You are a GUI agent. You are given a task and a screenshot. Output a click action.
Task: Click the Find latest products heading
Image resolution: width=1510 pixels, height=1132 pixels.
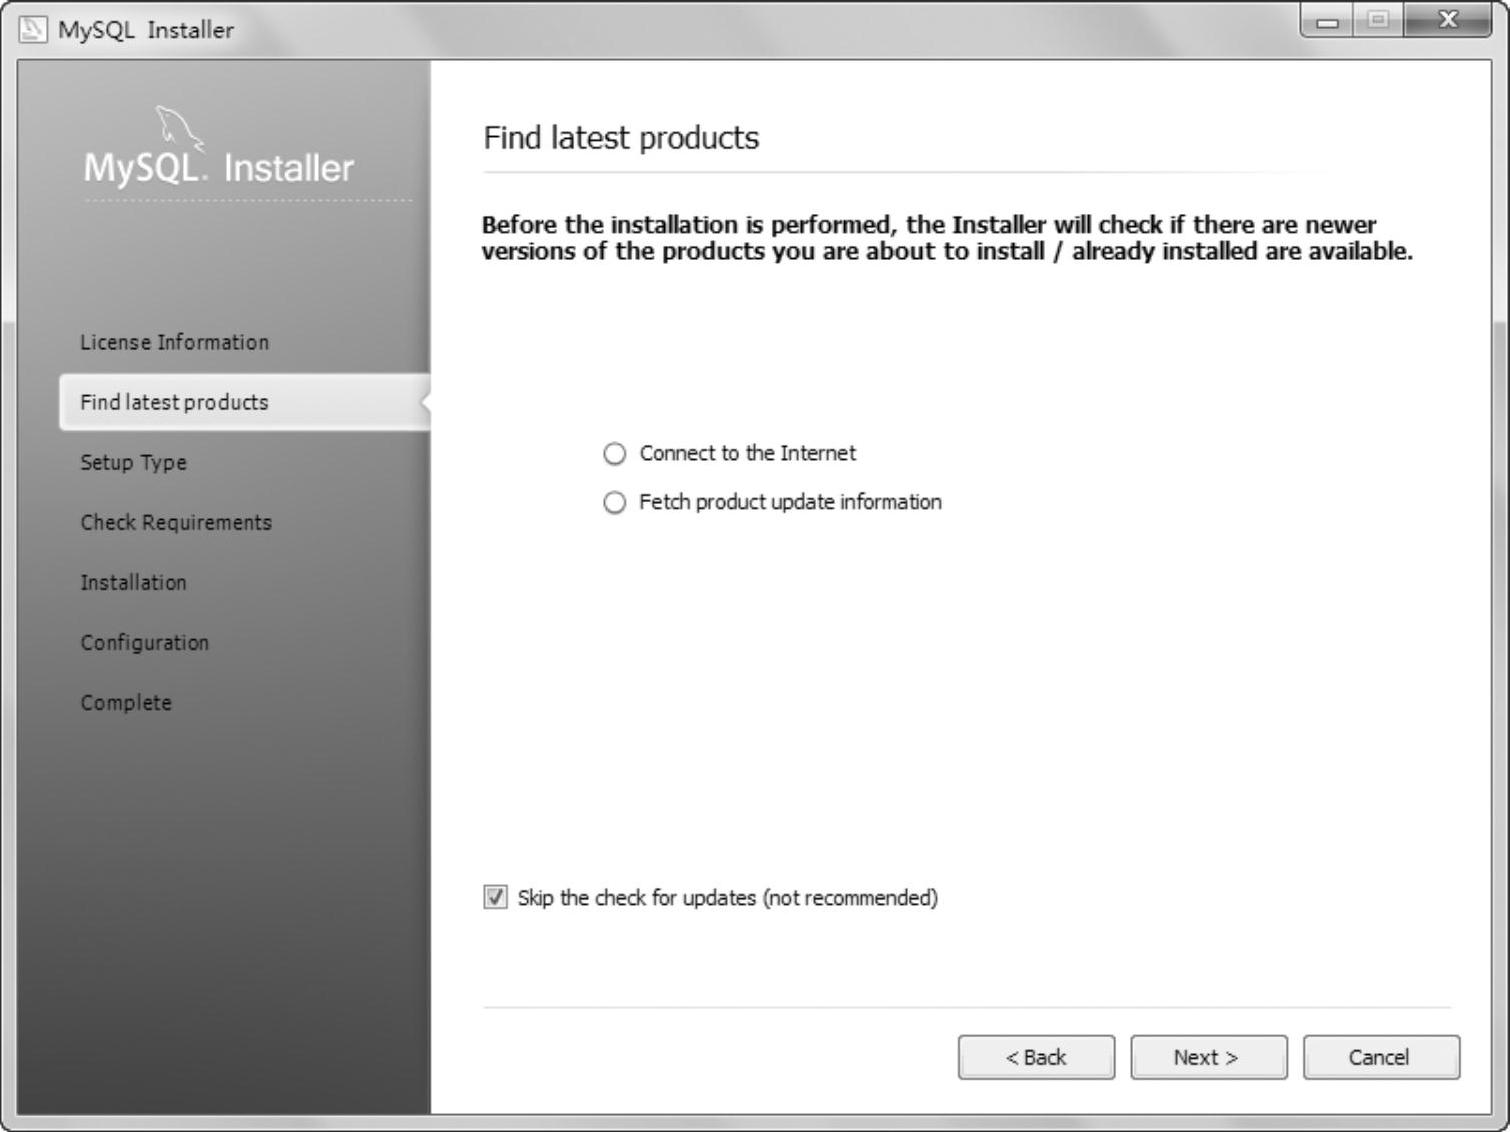click(621, 137)
